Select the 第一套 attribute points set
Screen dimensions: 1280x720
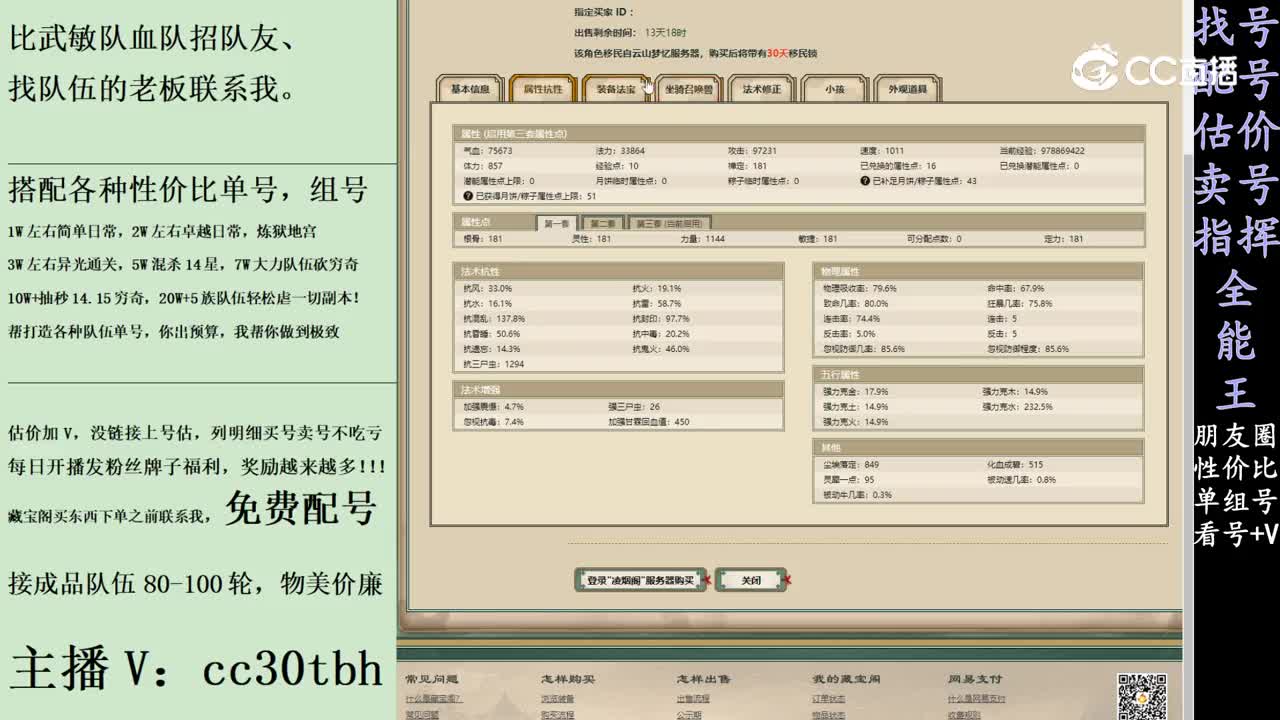click(557, 224)
